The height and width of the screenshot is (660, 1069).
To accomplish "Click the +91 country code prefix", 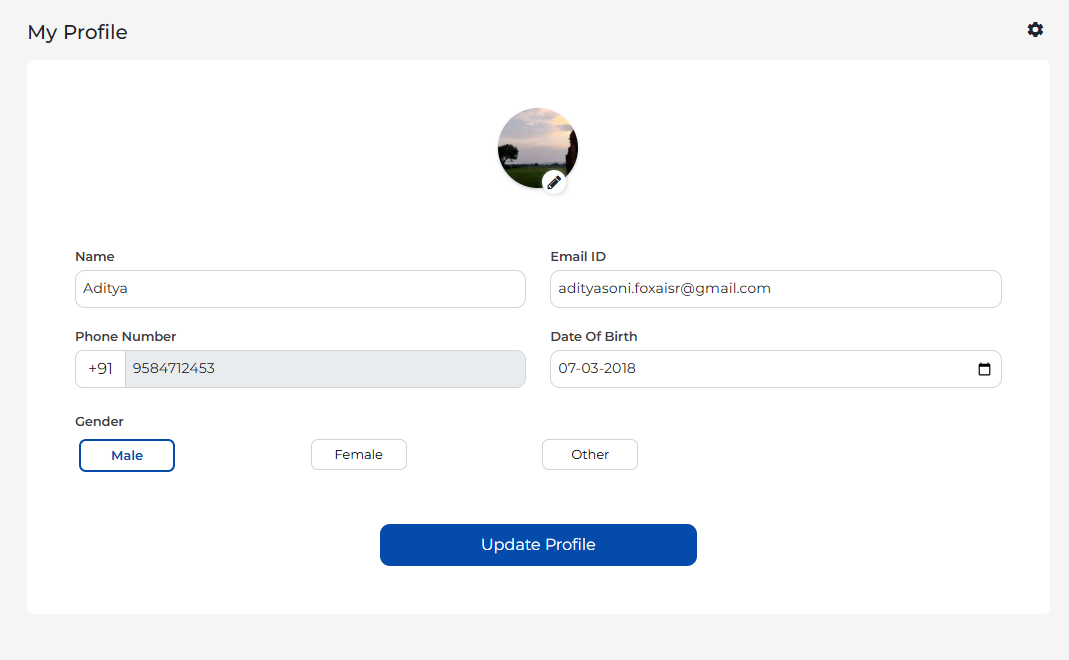I will pos(100,369).
